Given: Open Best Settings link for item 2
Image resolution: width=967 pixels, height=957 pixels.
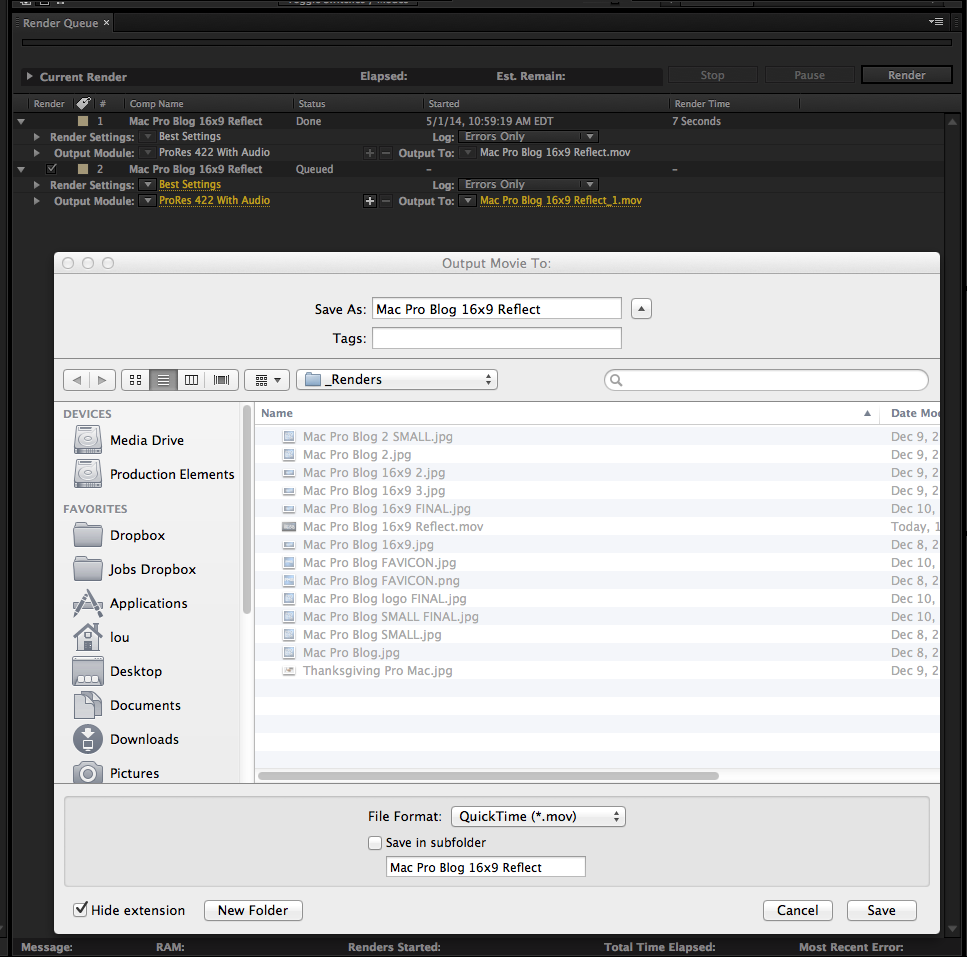Looking at the screenshot, I should (190, 184).
